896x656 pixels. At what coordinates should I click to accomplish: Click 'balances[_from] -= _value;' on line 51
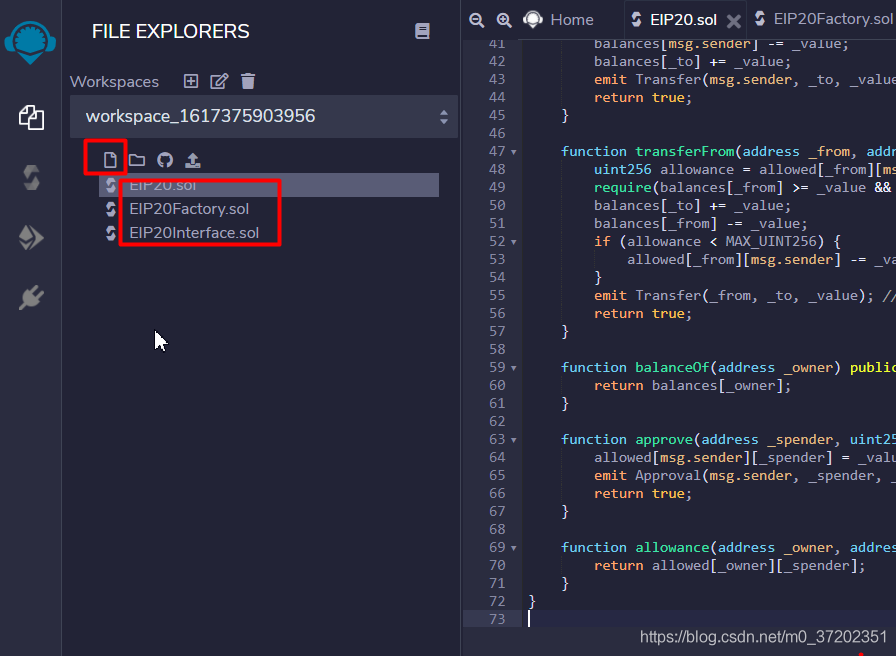[701, 223]
